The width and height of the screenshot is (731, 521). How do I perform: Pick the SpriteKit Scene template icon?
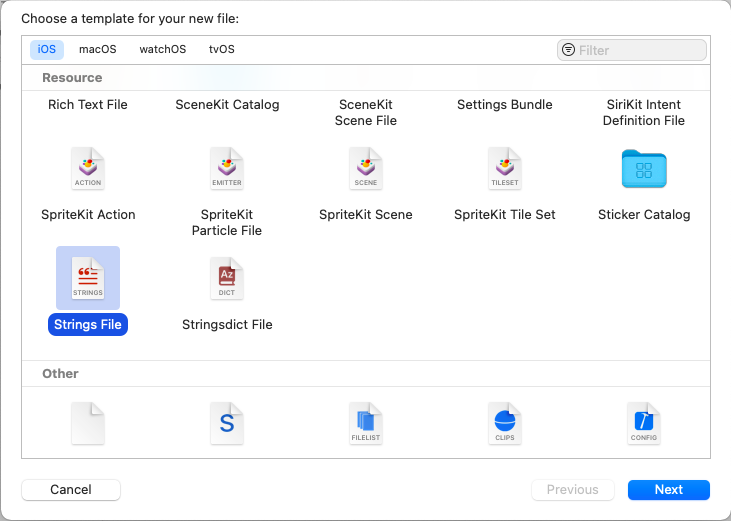coord(366,168)
